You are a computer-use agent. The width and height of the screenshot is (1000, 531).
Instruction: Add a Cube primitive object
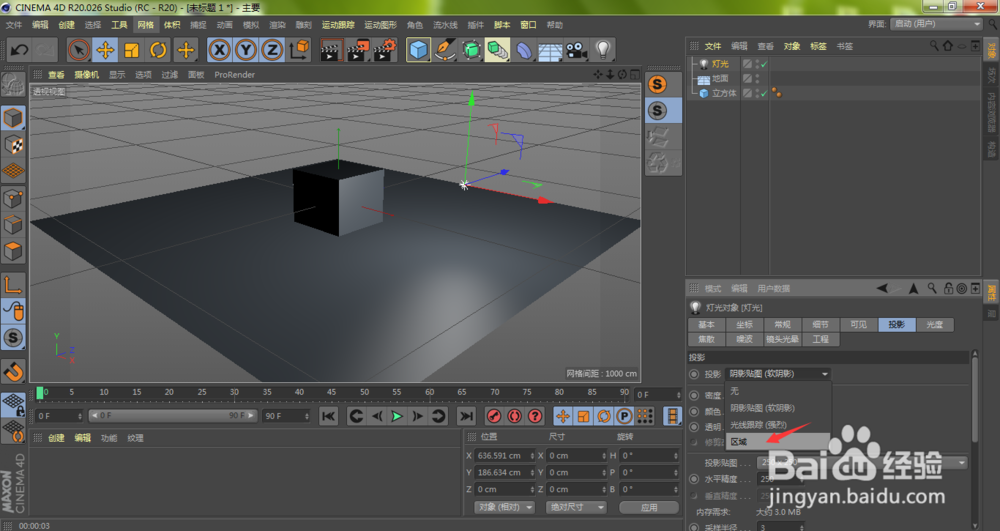tap(418, 50)
